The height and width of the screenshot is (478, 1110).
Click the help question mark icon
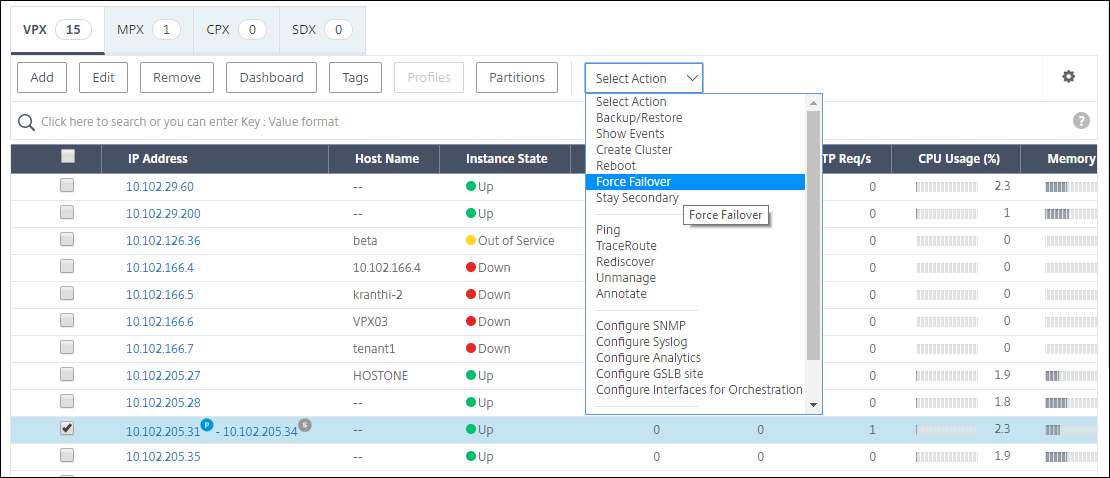point(1081,120)
